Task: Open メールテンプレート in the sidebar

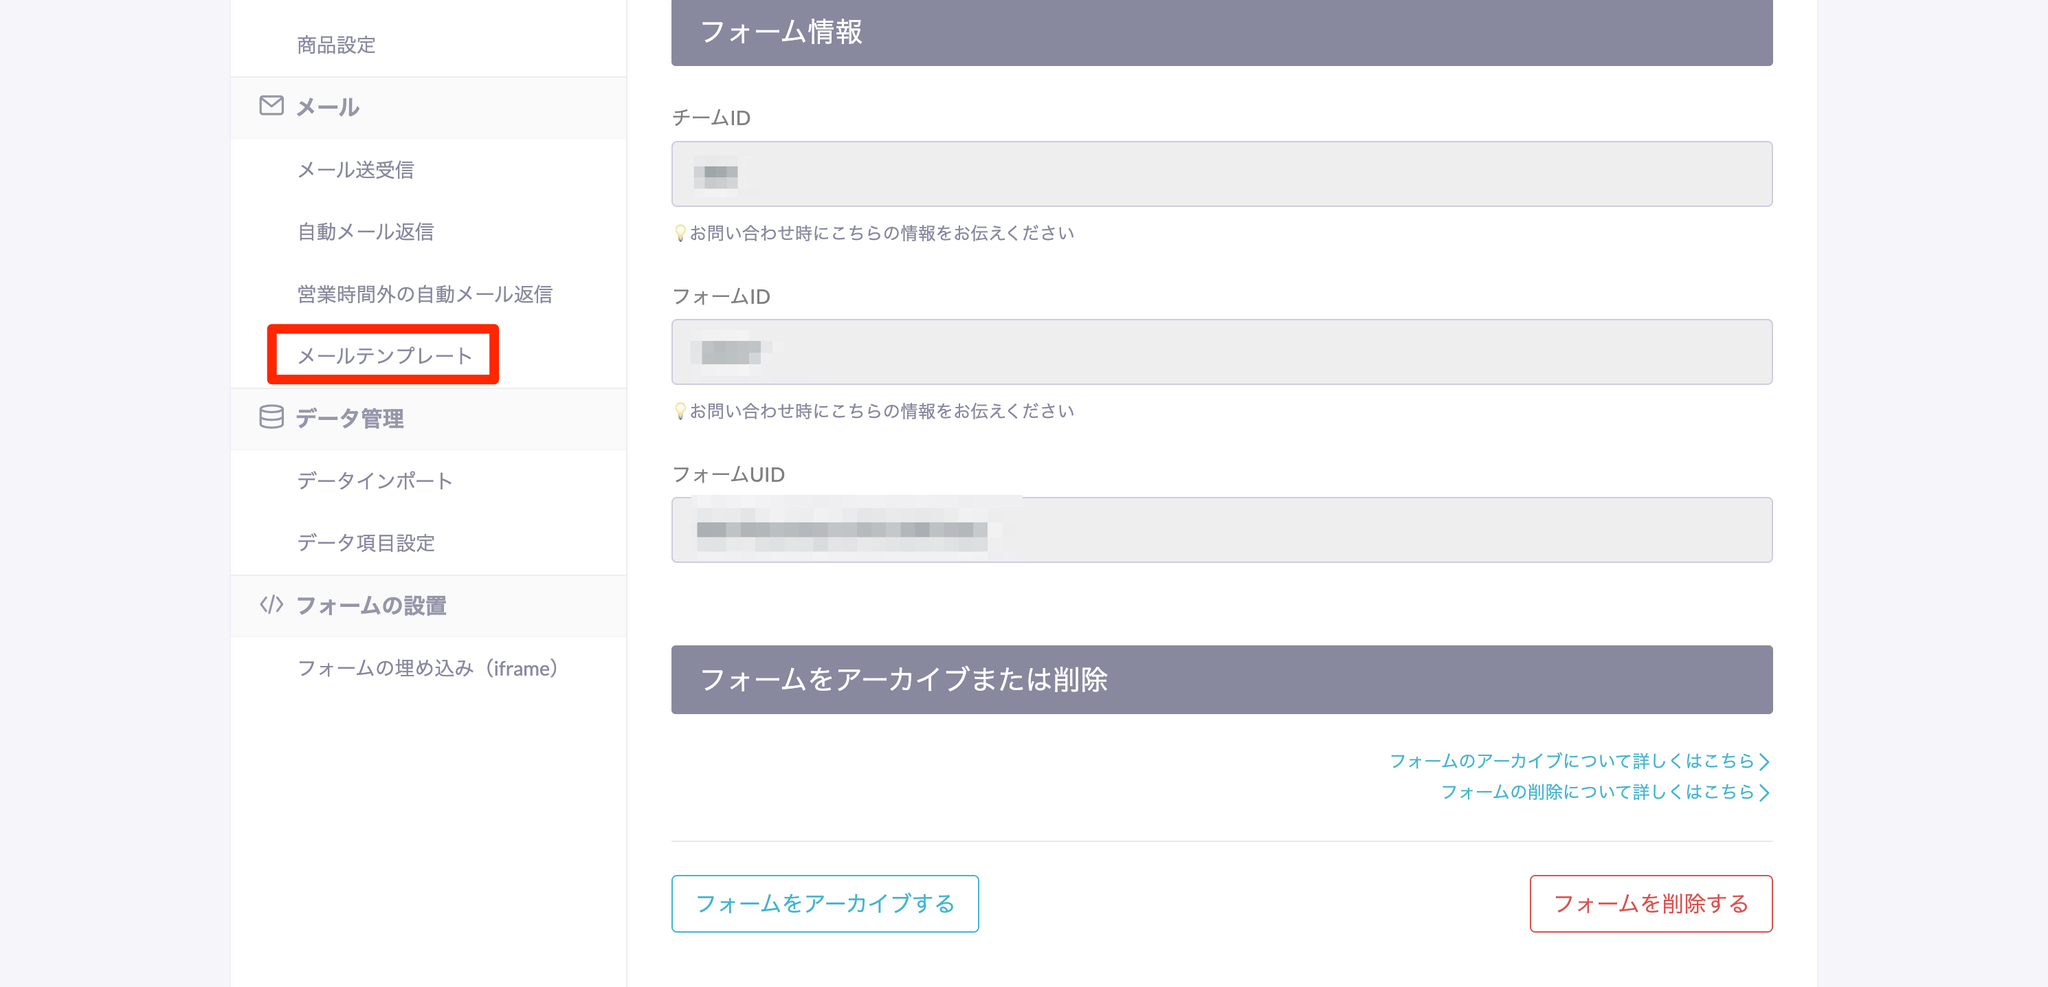Action: (385, 356)
